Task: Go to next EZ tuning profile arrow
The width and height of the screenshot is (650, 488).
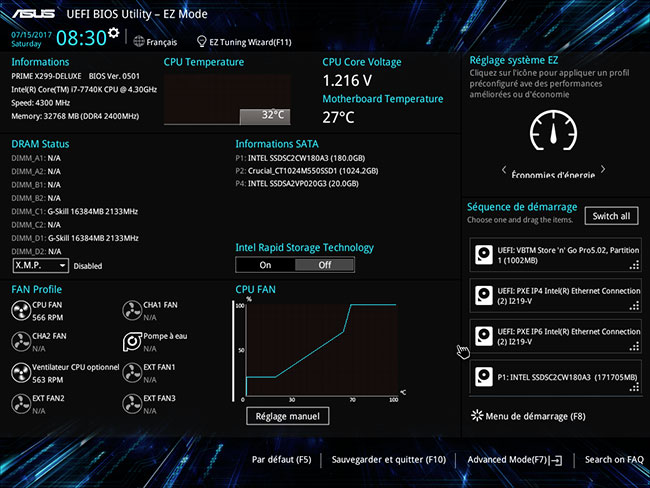Action: [x=604, y=170]
